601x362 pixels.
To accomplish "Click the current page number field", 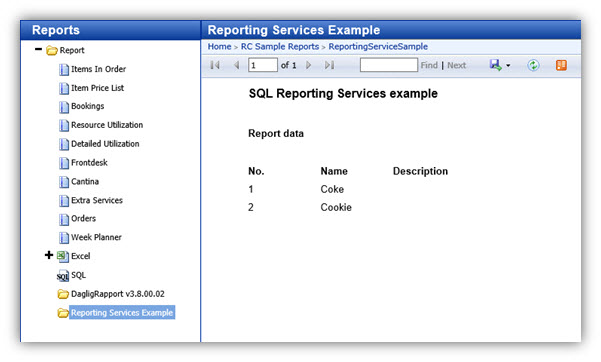I will (263, 65).
